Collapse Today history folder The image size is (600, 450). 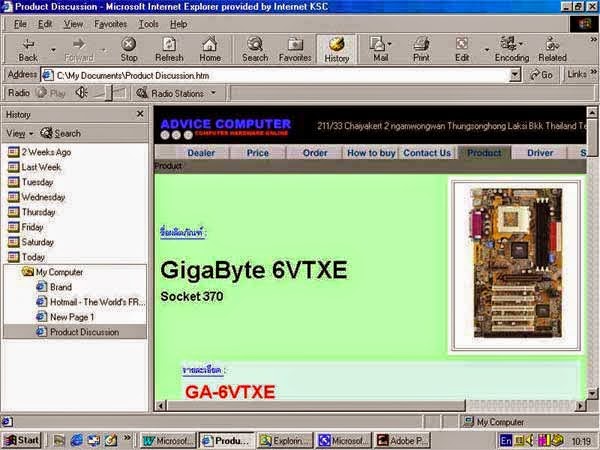point(26,257)
